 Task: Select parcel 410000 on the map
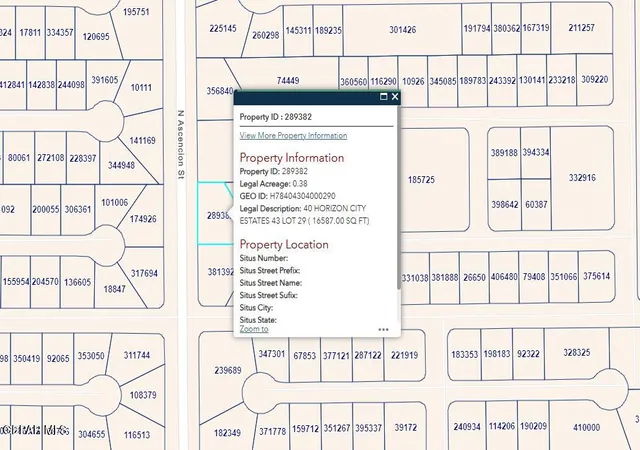tap(587, 428)
